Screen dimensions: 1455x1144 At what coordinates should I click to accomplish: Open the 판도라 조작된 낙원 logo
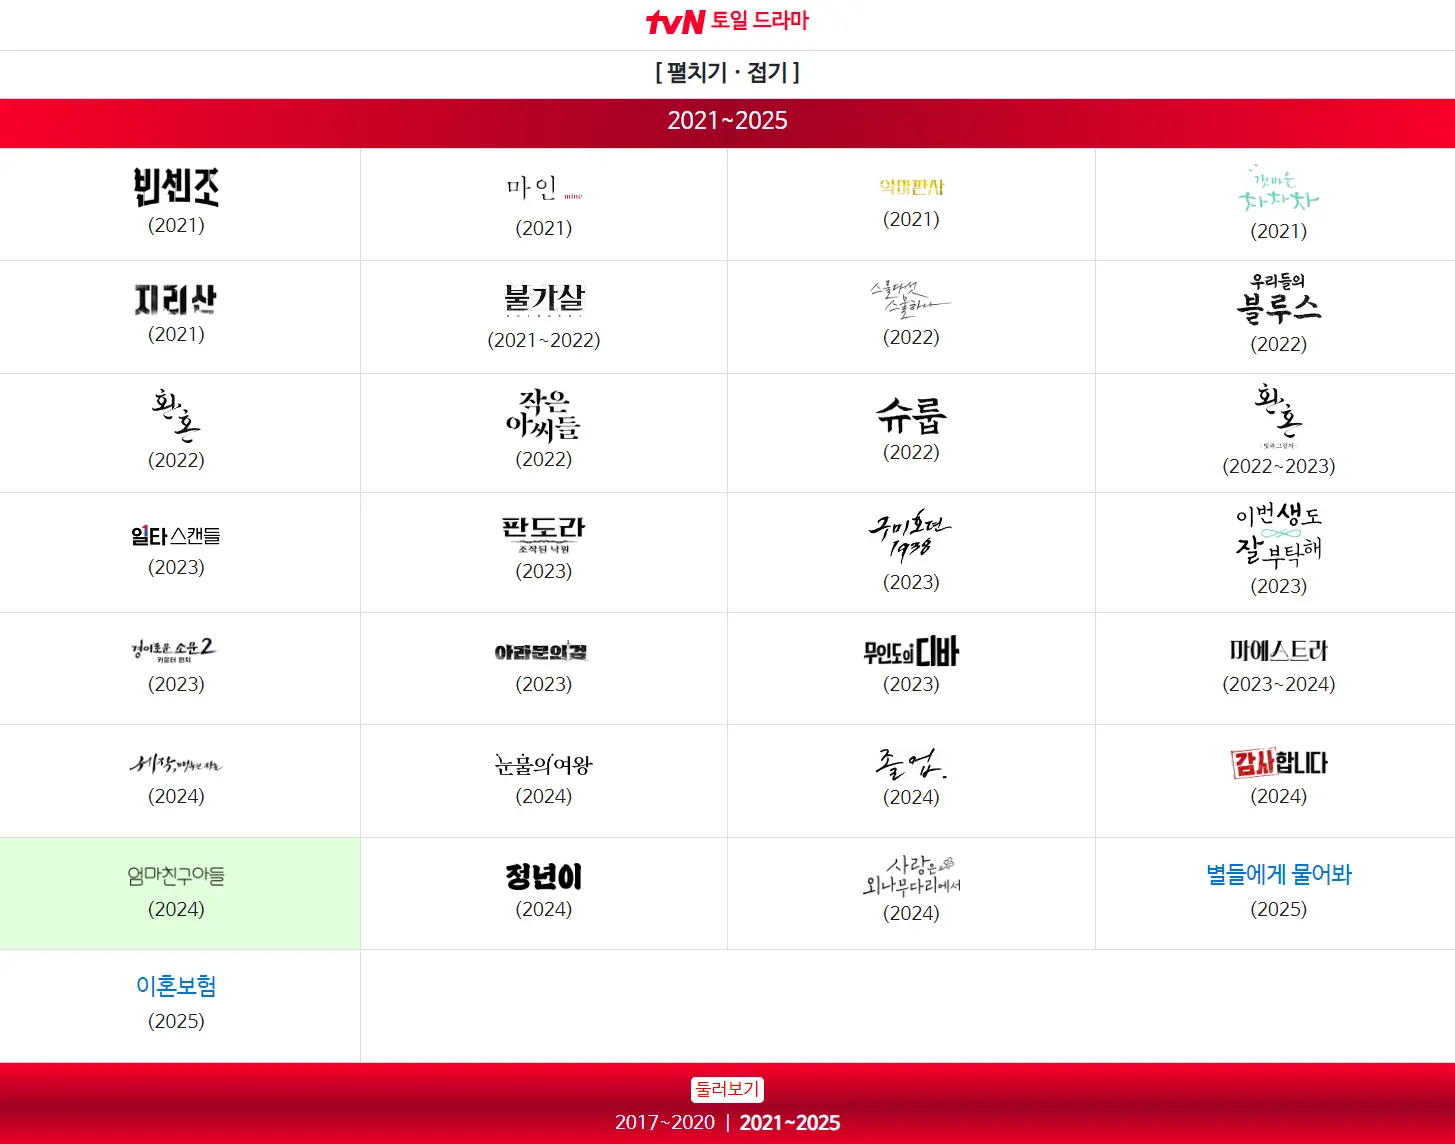tap(543, 535)
